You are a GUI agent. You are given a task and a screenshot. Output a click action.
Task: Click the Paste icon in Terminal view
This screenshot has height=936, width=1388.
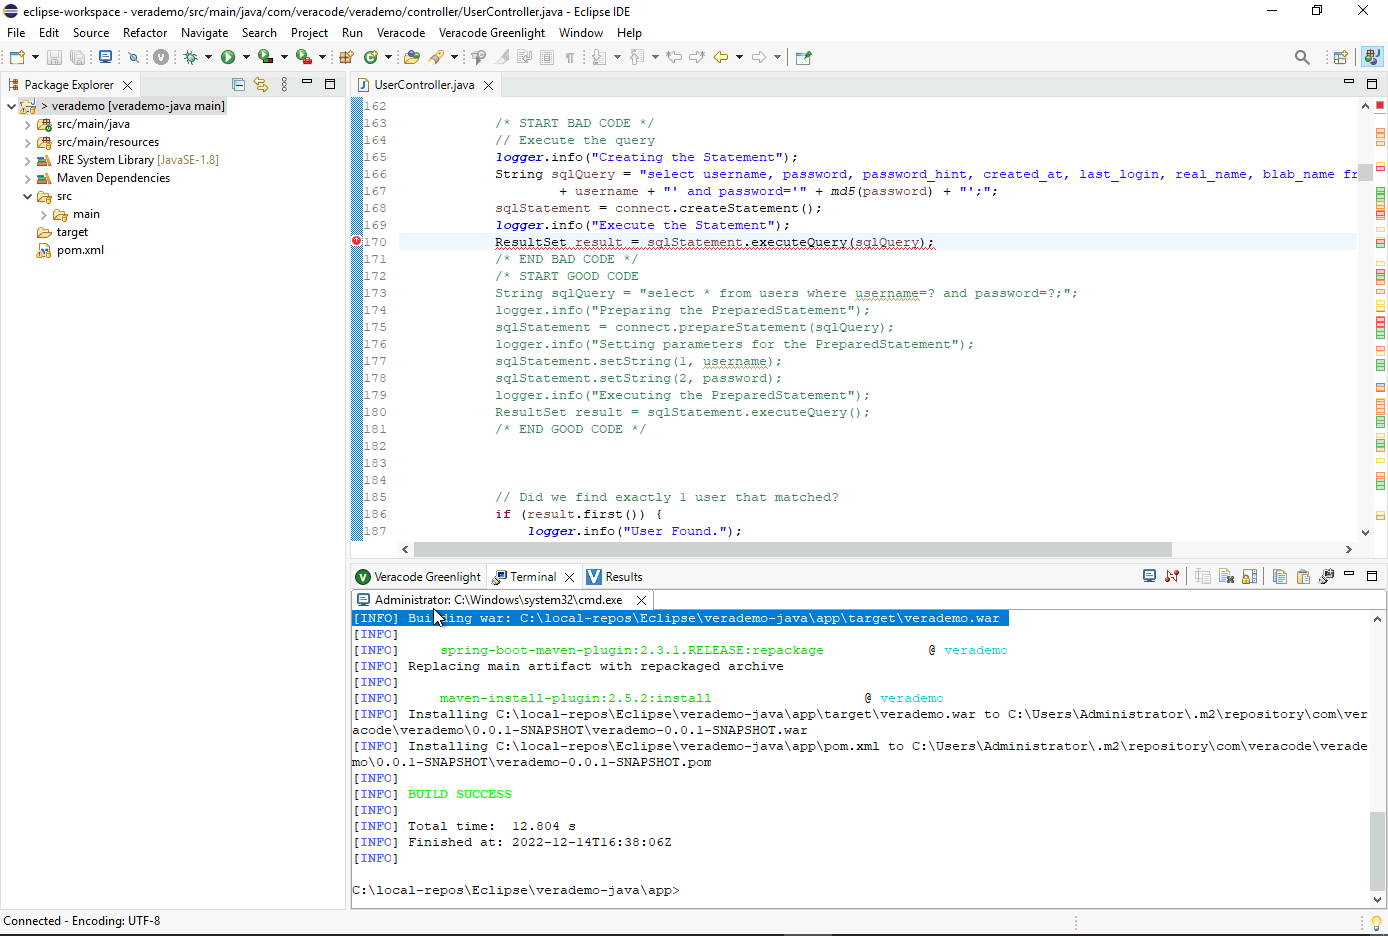pyautogui.click(x=1303, y=576)
